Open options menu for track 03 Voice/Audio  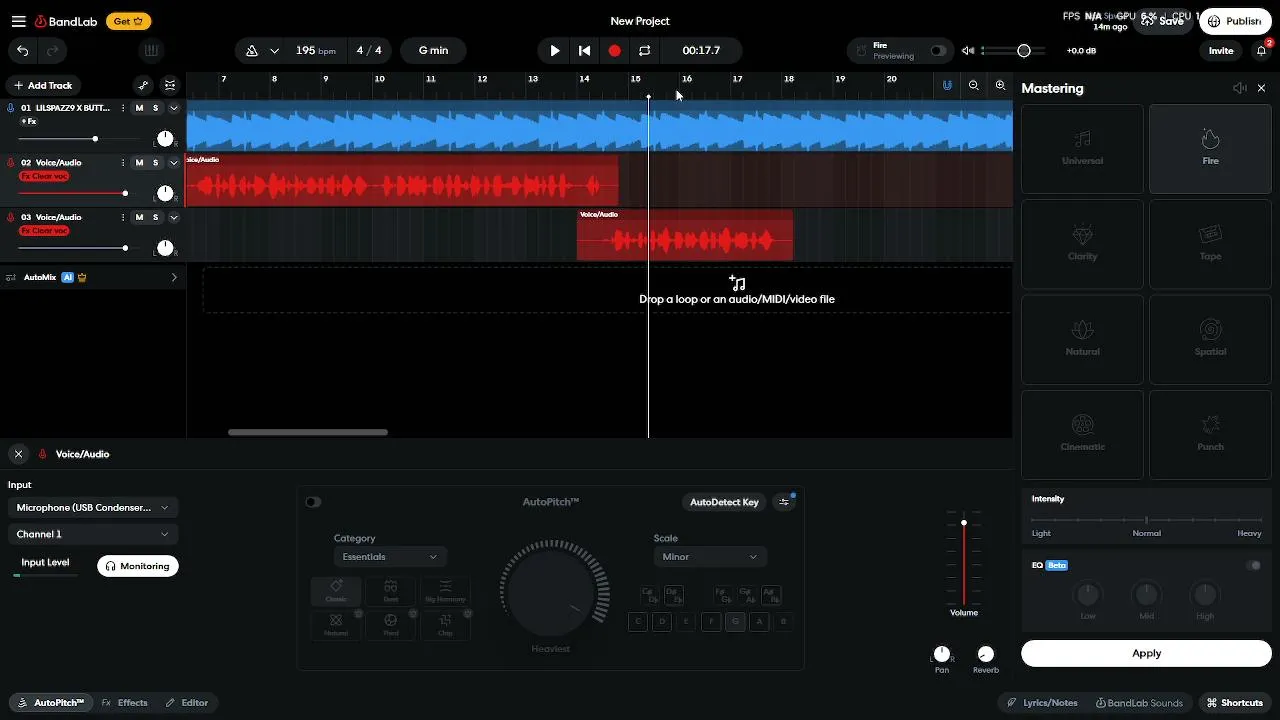[123, 217]
